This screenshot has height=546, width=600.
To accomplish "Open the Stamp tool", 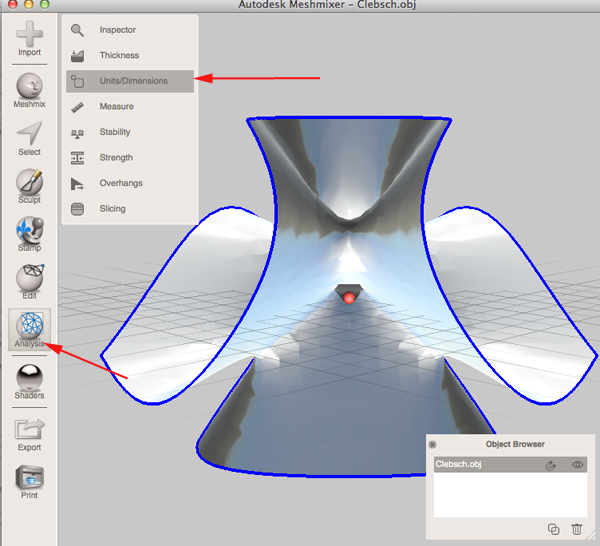I will coord(29,234).
